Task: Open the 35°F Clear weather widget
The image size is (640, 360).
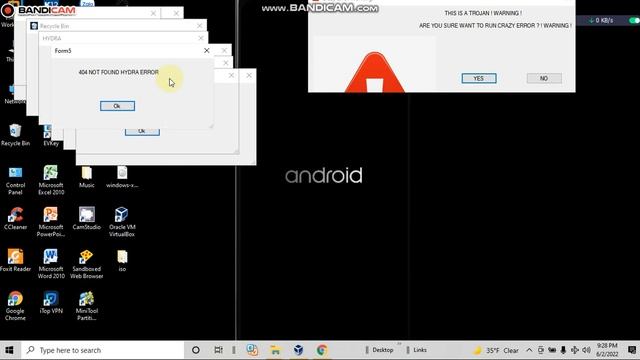Action: coord(496,350)
